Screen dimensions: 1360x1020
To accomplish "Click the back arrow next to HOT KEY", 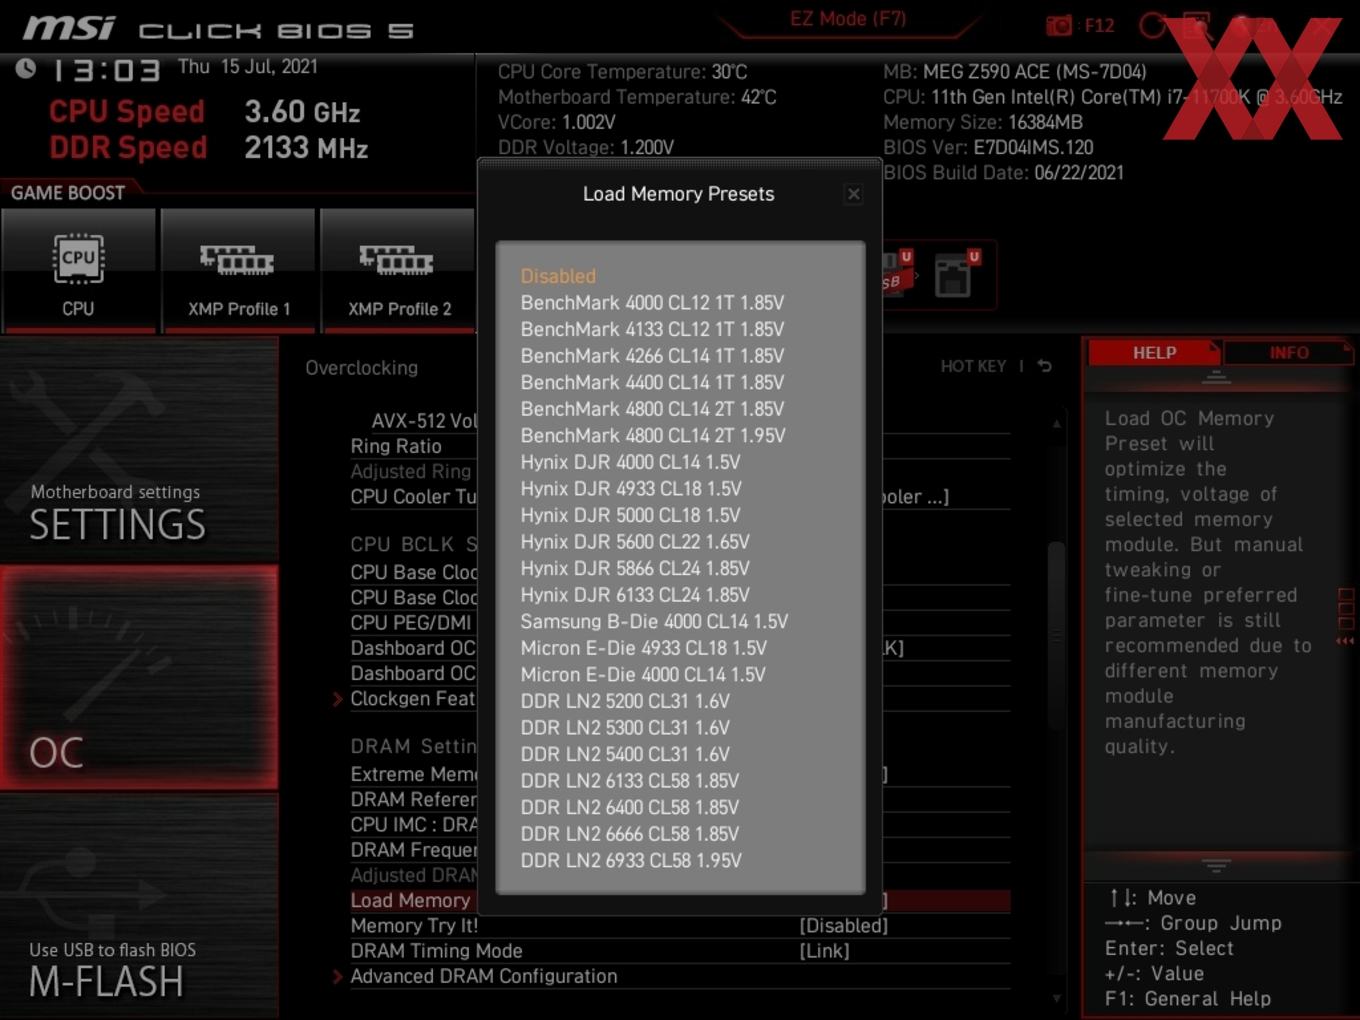I will tap(1044, 366).
